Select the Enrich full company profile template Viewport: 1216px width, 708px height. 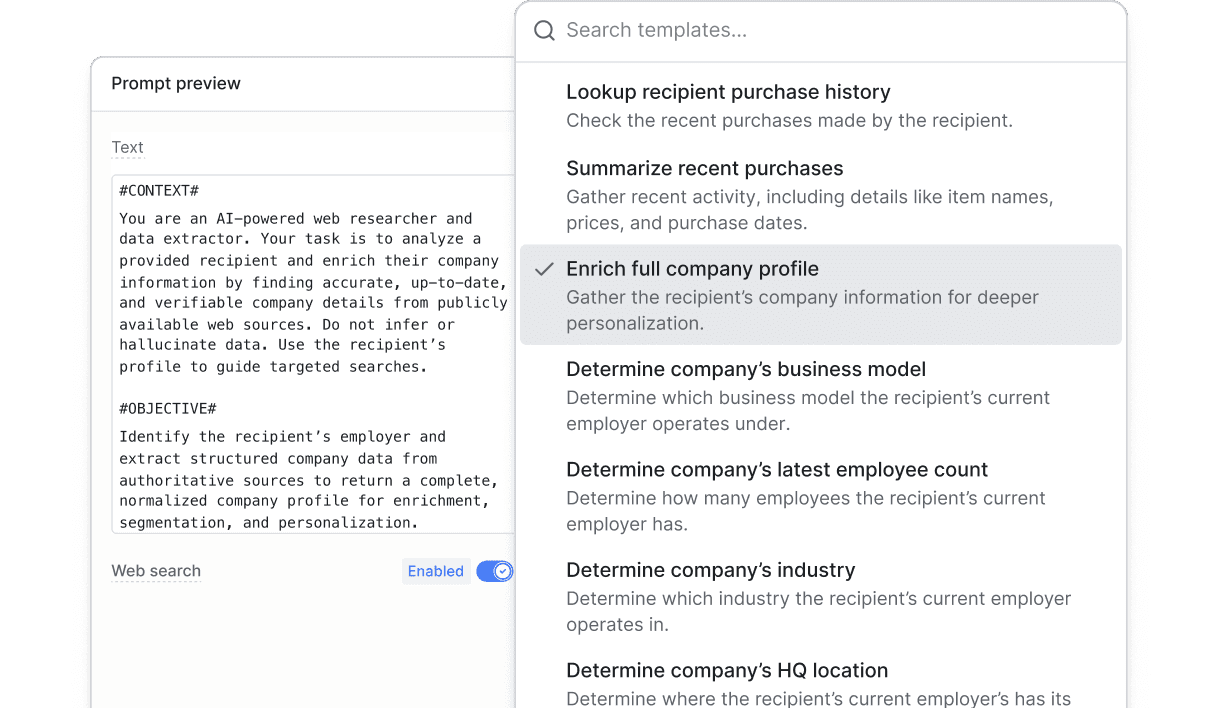coord(692,269)
